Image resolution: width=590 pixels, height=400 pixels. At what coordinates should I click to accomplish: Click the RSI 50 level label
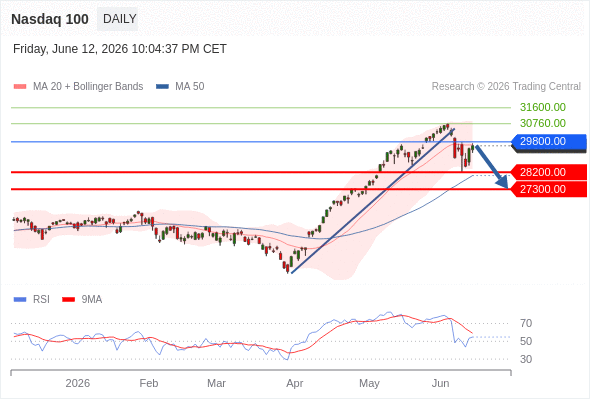[526, 341]
